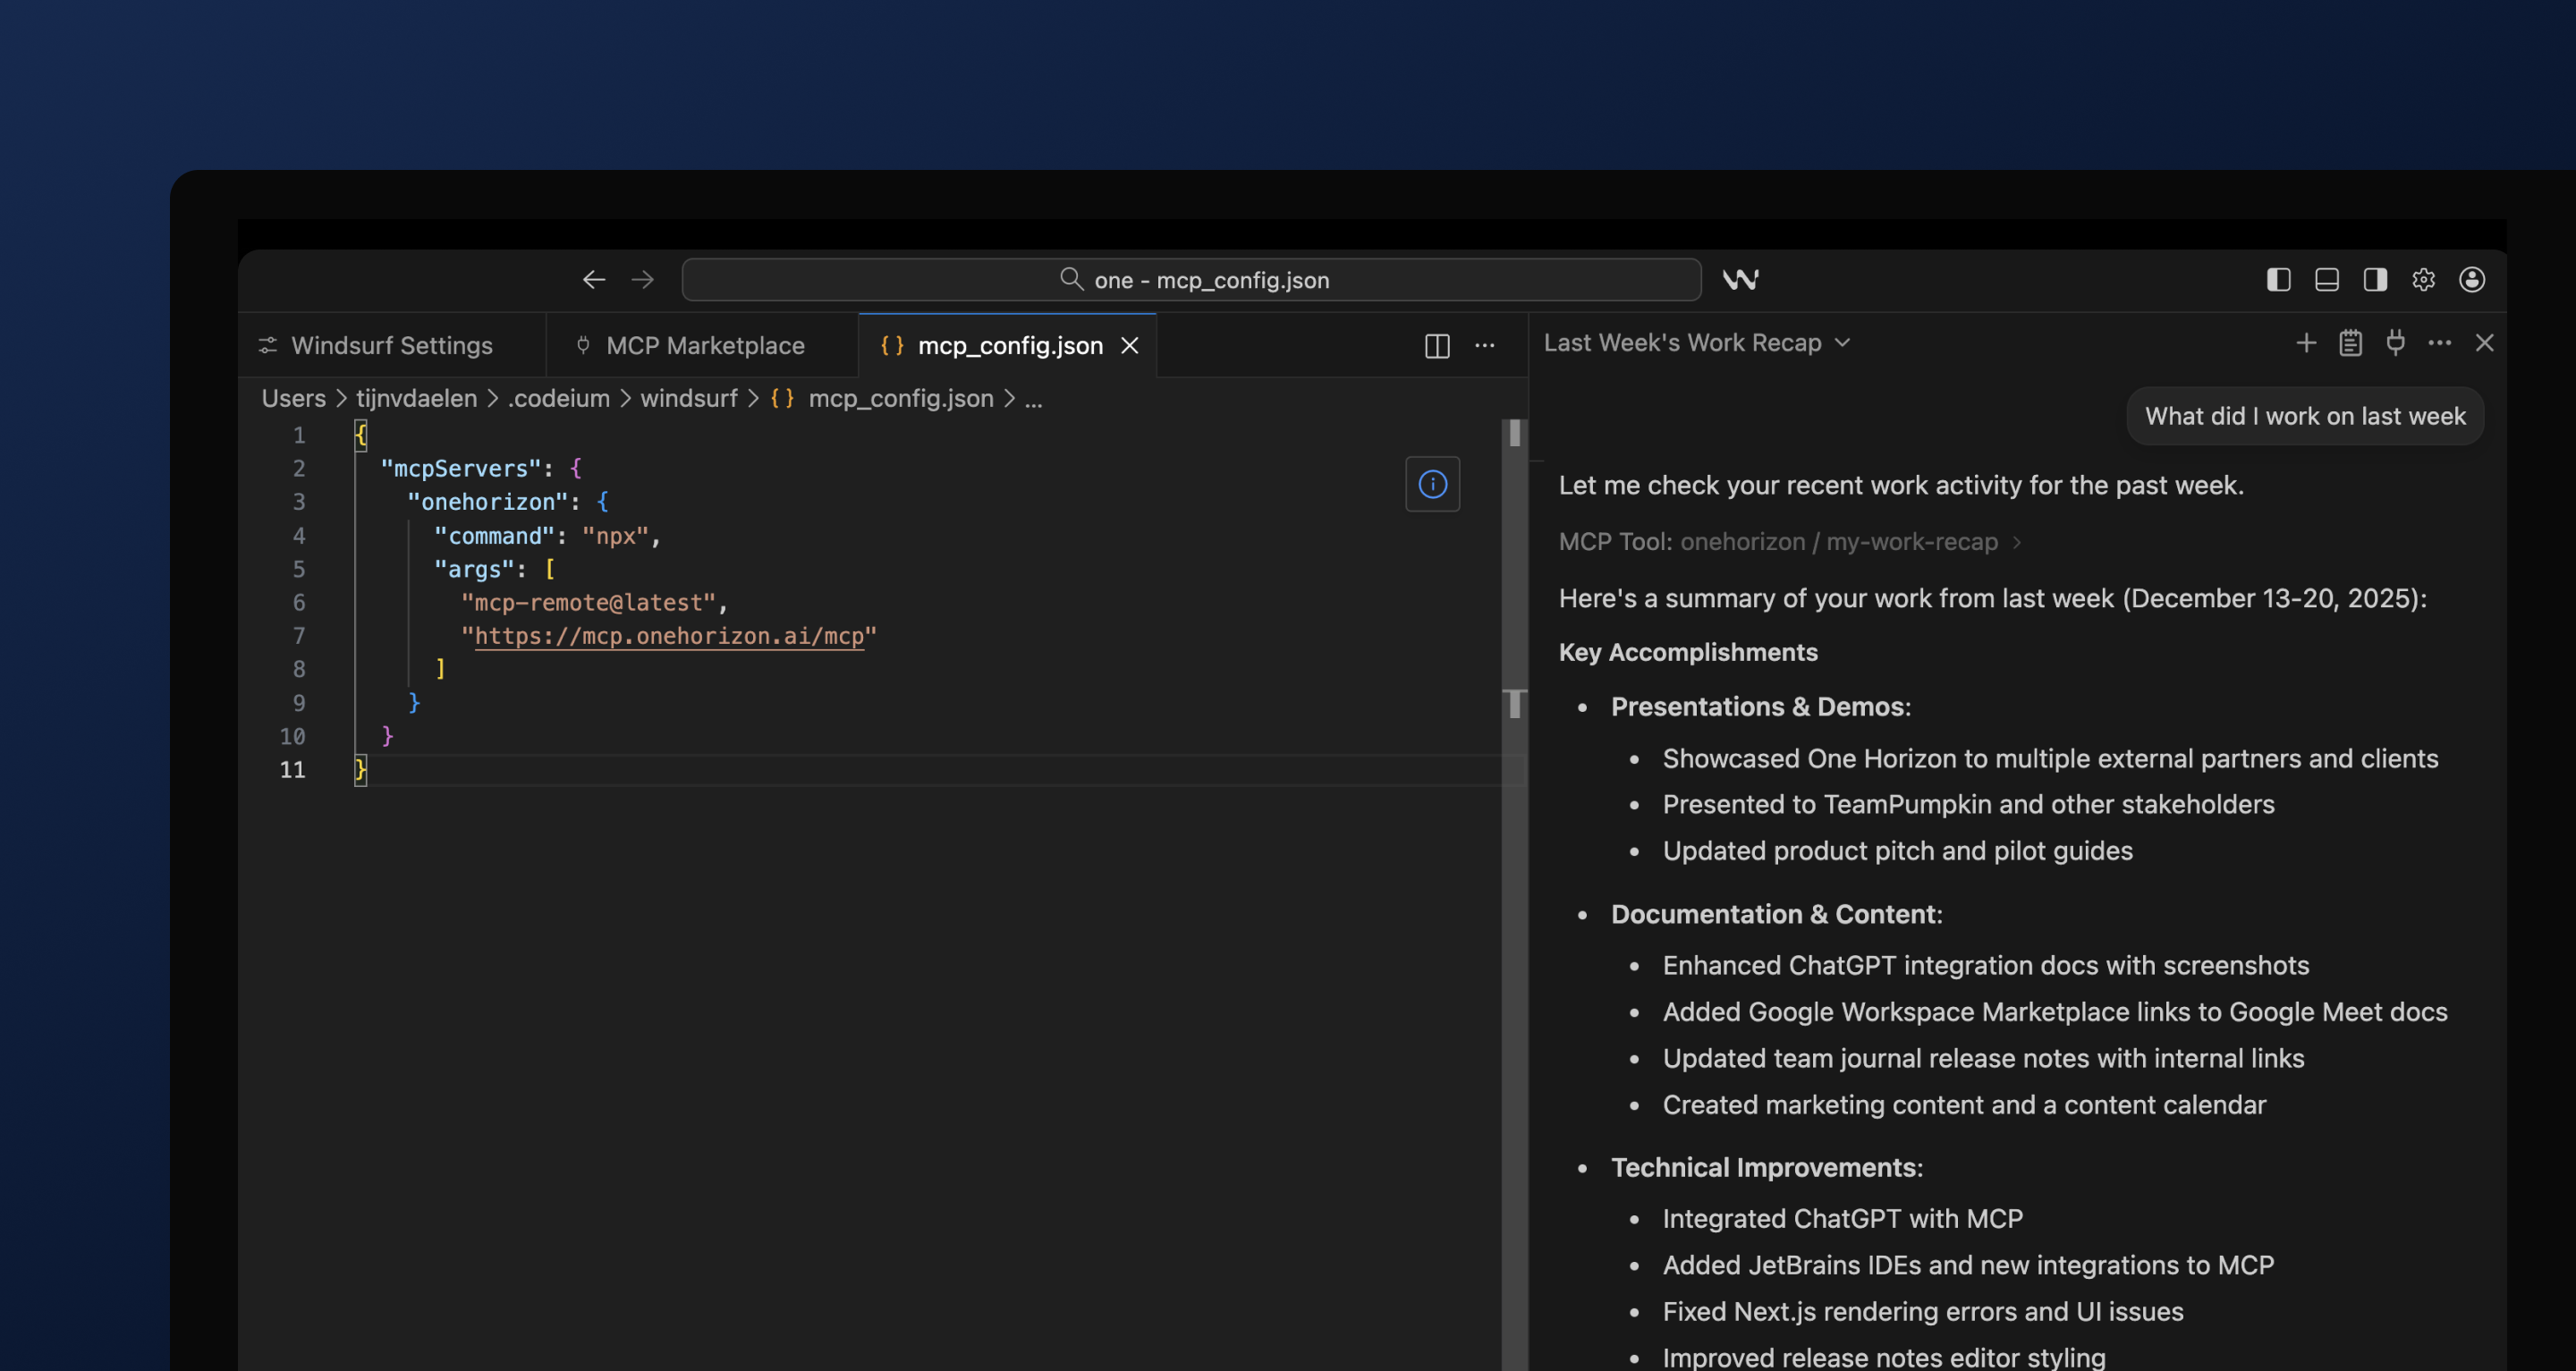
Task: Open the account profile icon
Action: (x=2472, y=280)
